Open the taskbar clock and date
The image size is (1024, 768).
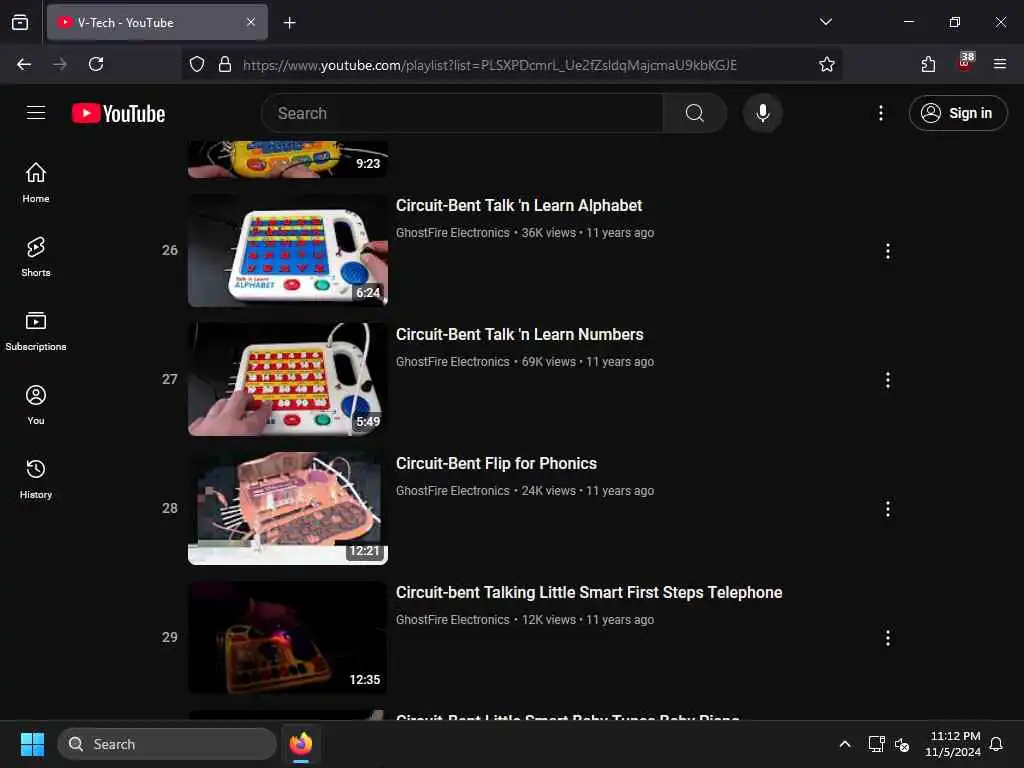pyautogui.click(x=953, y=744)
